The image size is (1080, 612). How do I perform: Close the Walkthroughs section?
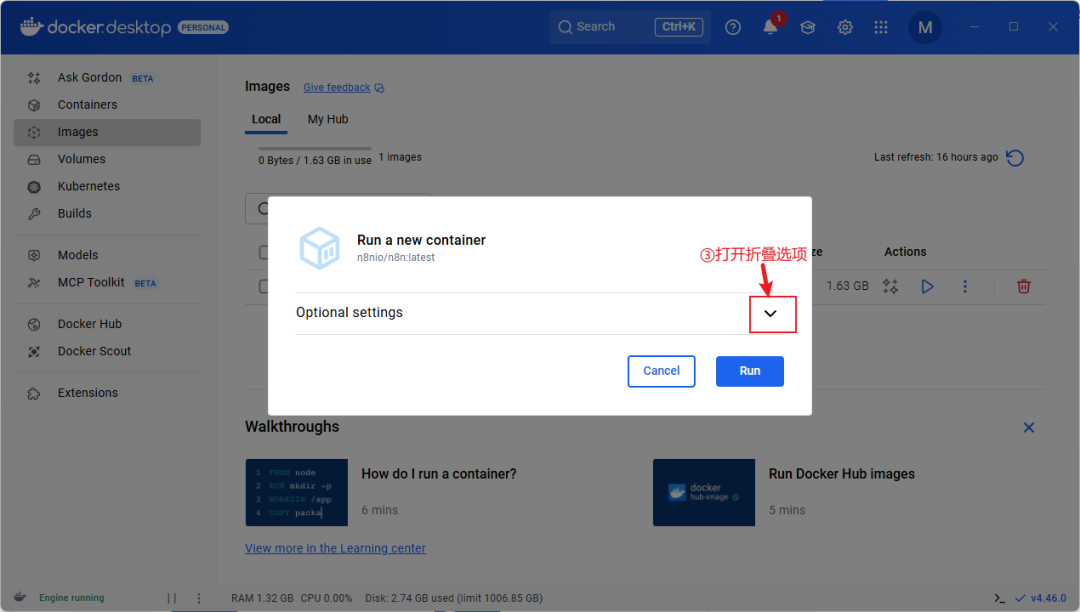pos(1028,428)
